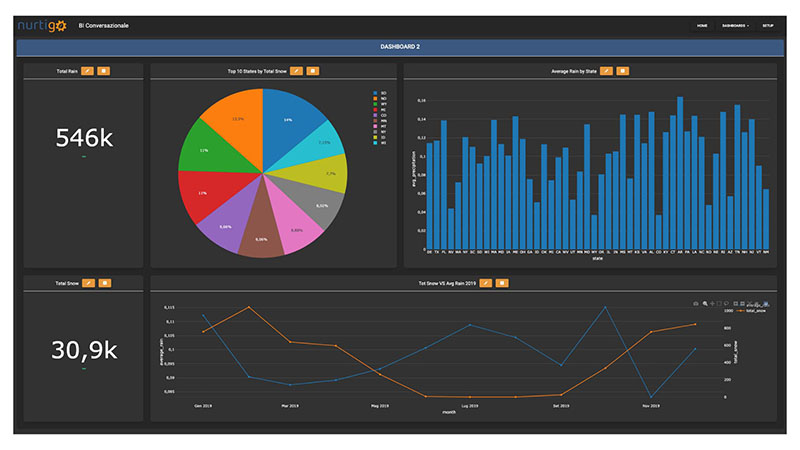This screenshot has height=450, width=800.
Task: Toggle the pink legend entry in pie chart
Action: 380,126
